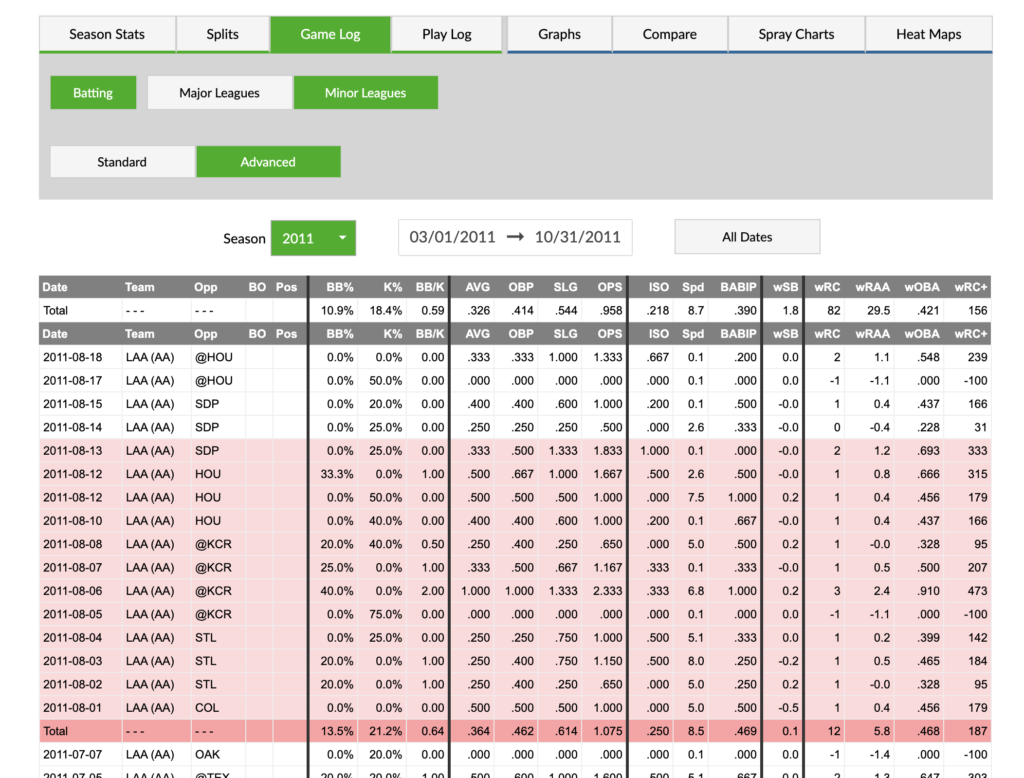Click the All Dates button

pyautogui.click(x=746, y=236)
